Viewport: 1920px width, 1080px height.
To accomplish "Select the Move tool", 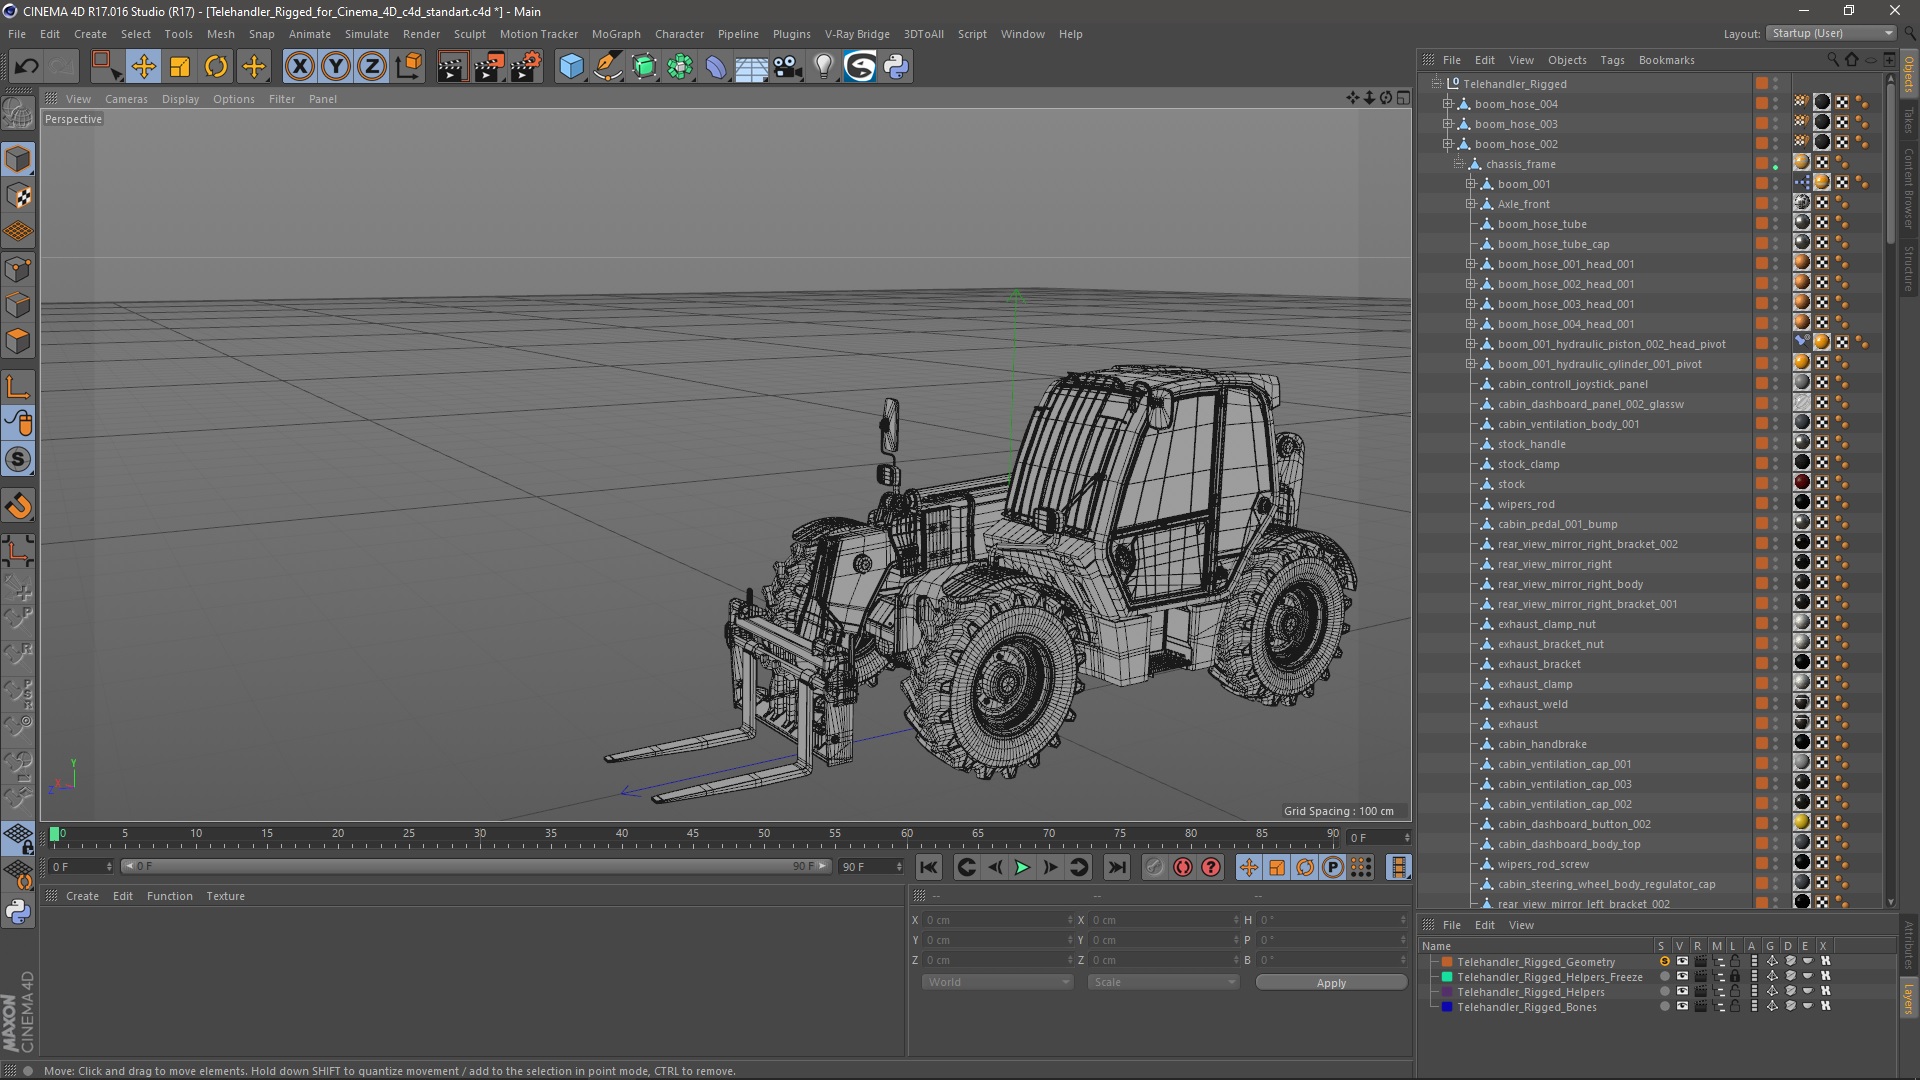I will 143,67.
